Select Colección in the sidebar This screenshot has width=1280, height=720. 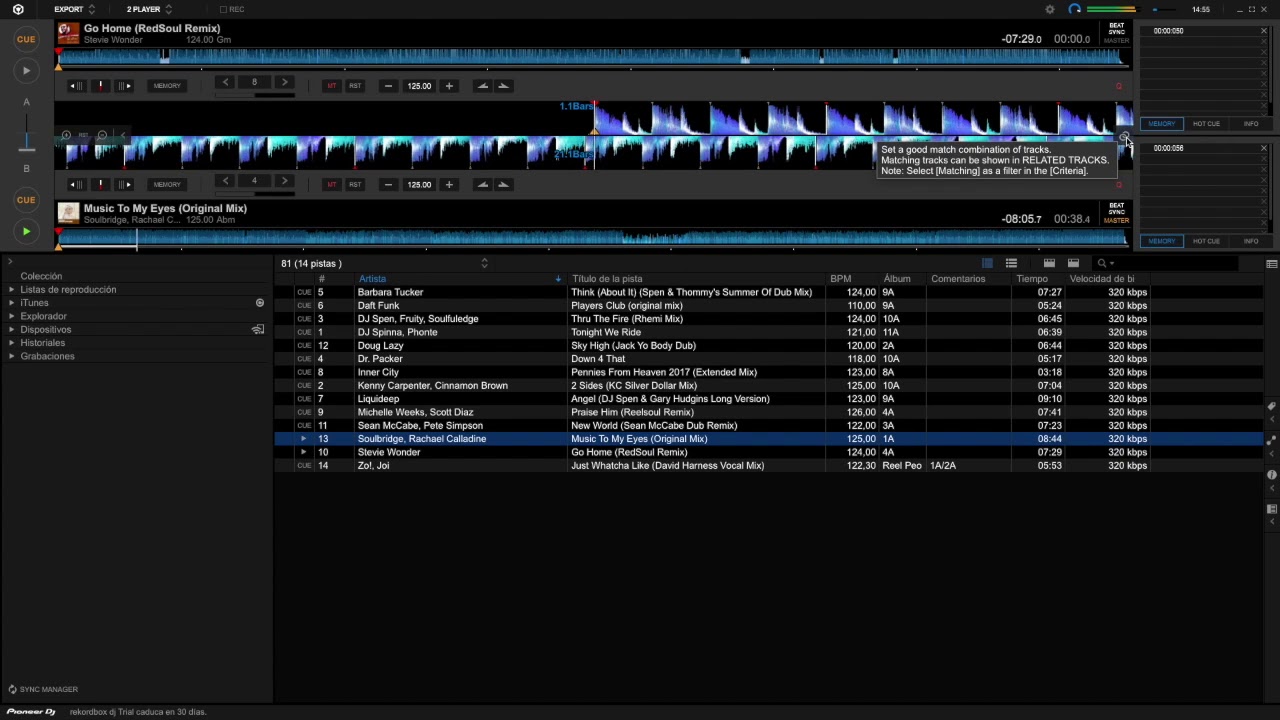click(41, 276)
